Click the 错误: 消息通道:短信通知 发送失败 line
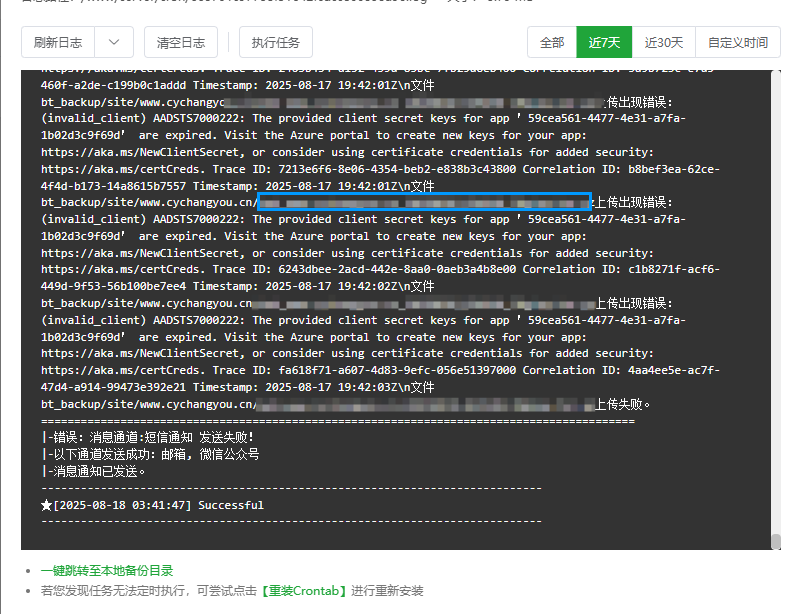792x614 pixels. click(147, 437)
